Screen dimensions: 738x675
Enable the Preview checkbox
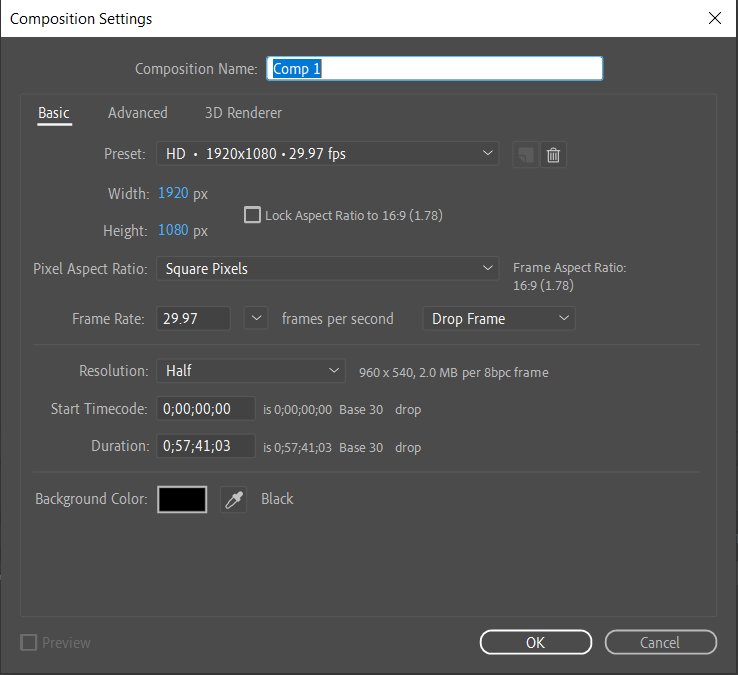[x=28, y=643]
